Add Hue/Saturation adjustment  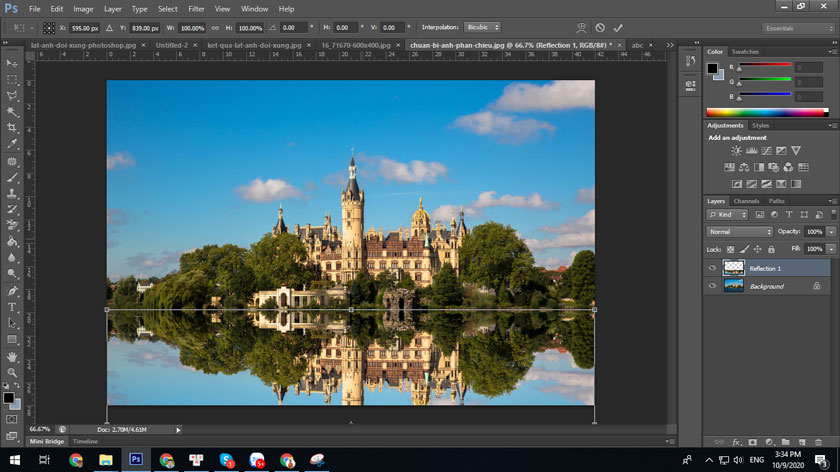pyautogui.click(x=729, y=167)
